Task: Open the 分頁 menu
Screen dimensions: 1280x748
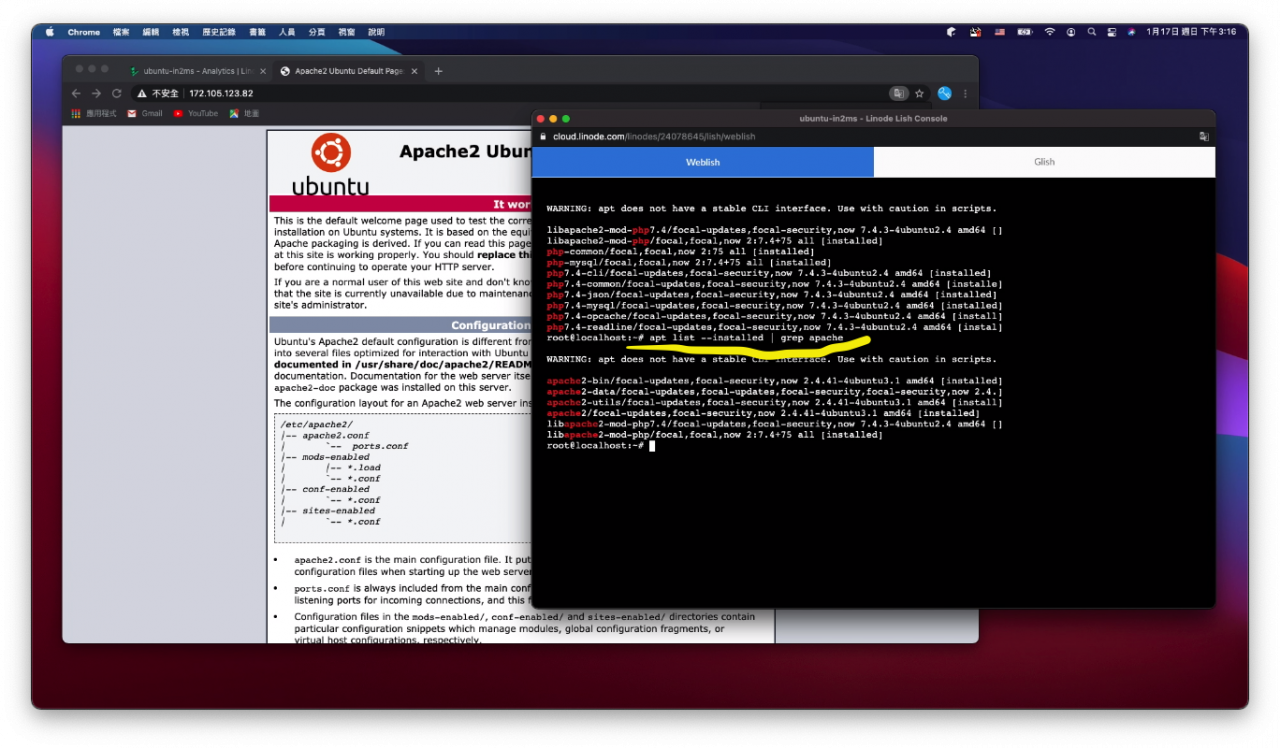Action: click(x=317, y=32)
